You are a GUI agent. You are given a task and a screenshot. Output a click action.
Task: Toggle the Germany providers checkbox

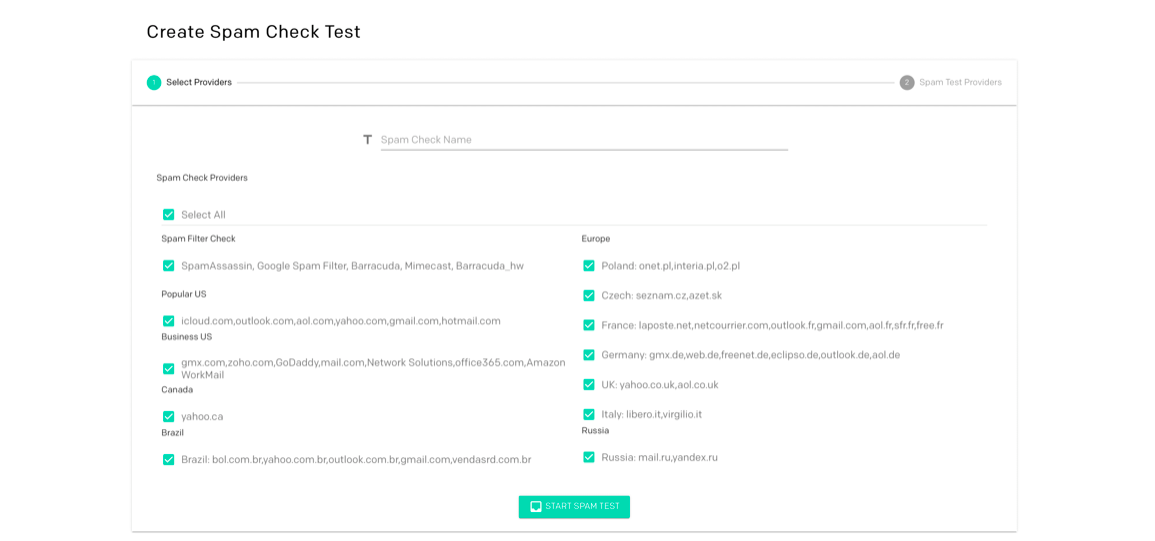[x=589, y=355]
